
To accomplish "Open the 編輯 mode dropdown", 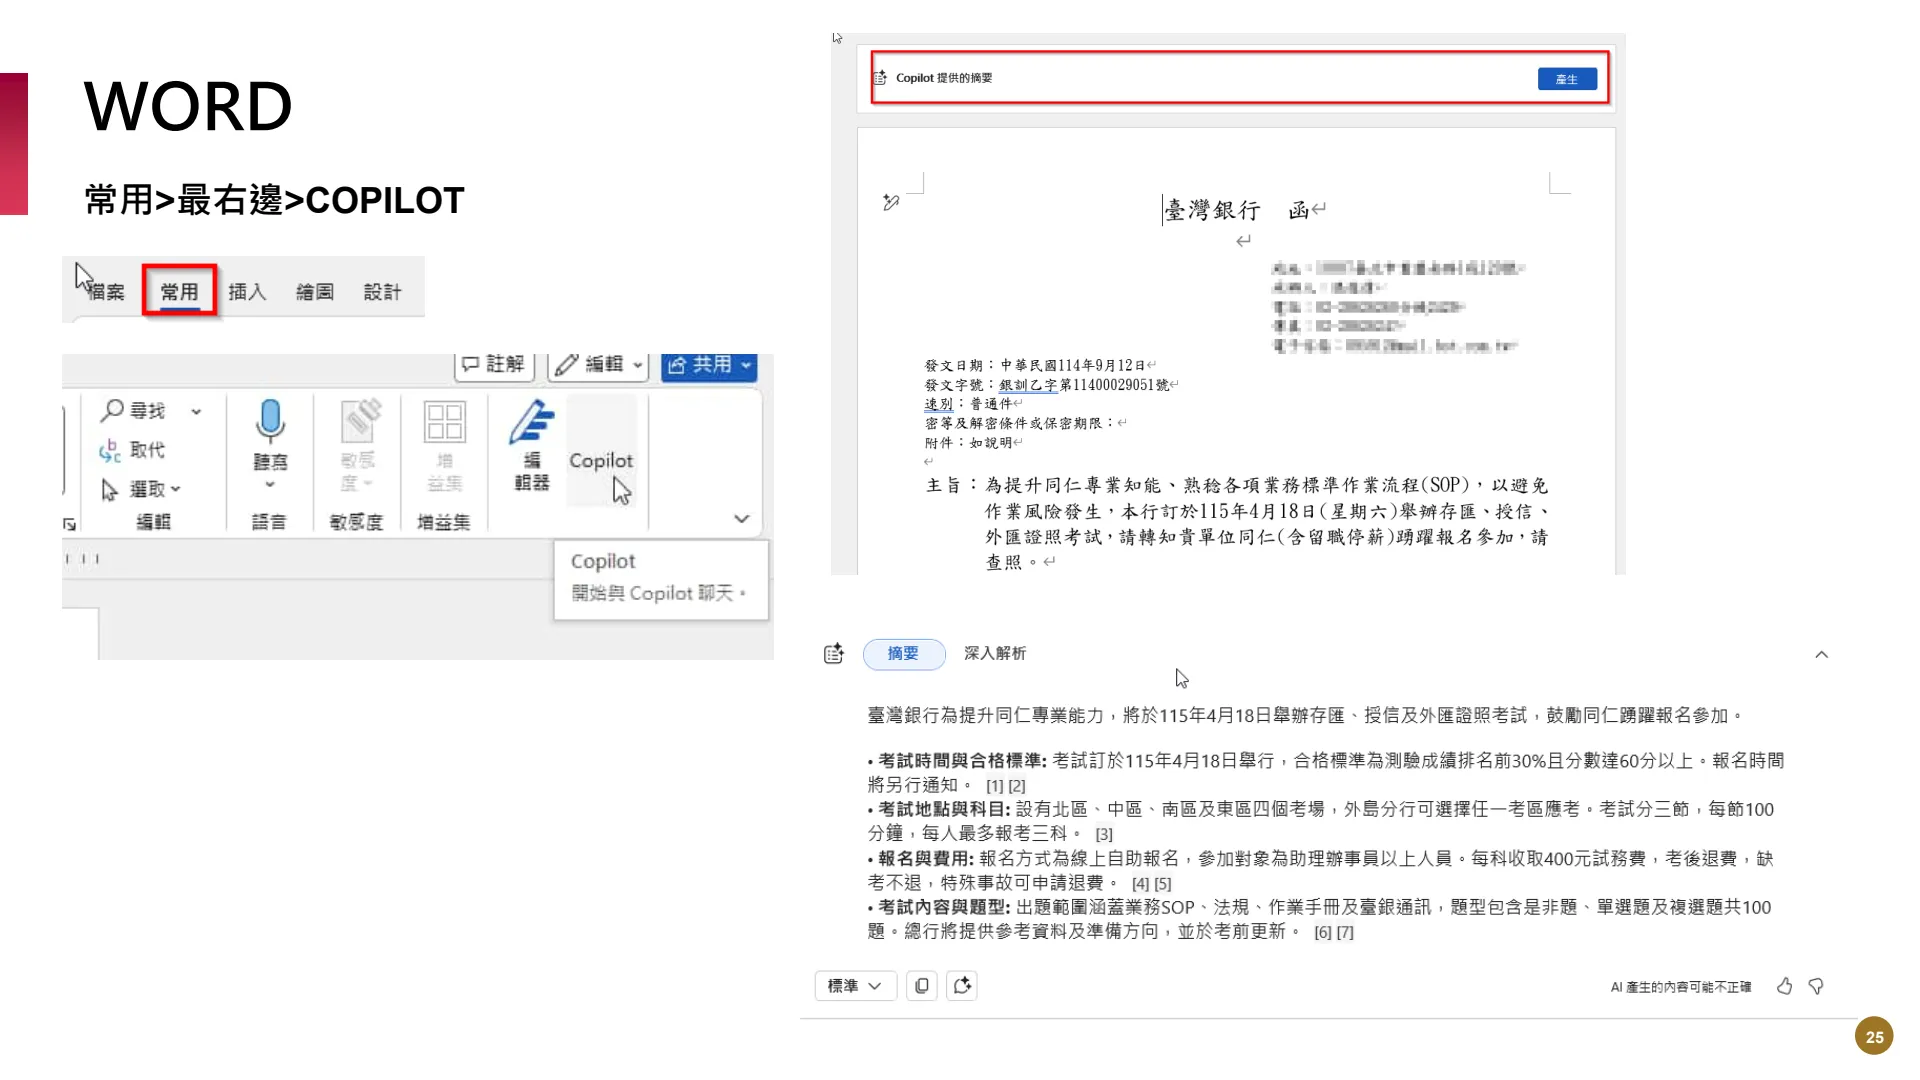I will (x=599, y=364).
